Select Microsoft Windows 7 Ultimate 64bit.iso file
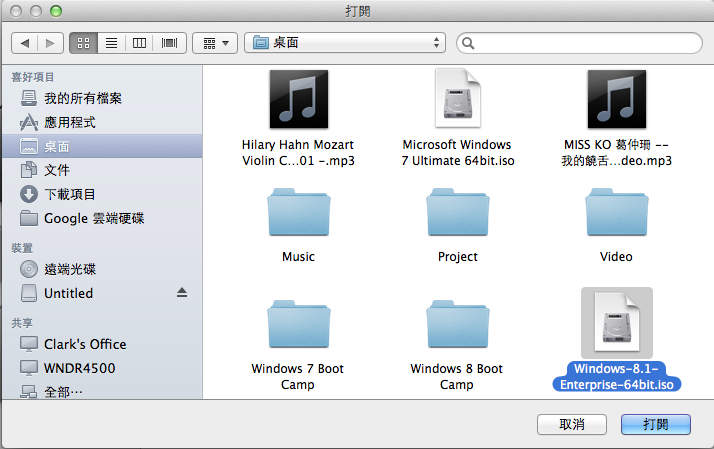 pos(457,102)
